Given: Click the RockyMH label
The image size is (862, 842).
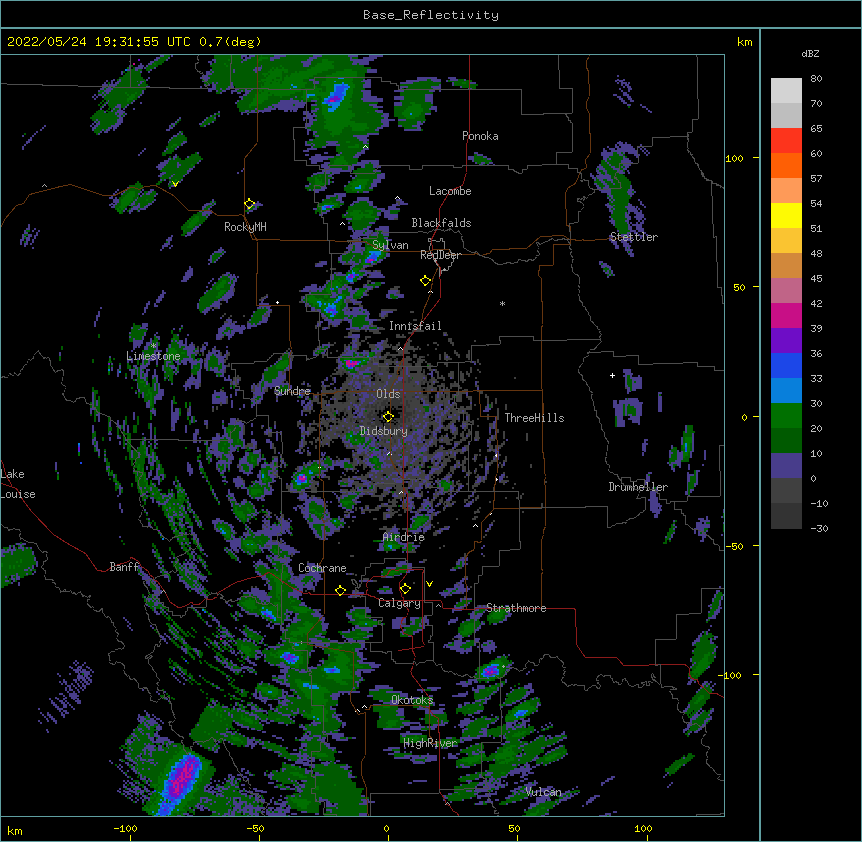Looking at the screenshot, I should pos(245,227).
